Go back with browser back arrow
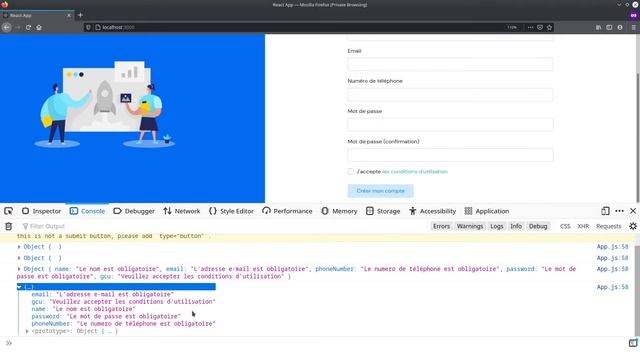Screen dimensions: 640x360 [x=7, y=27]
